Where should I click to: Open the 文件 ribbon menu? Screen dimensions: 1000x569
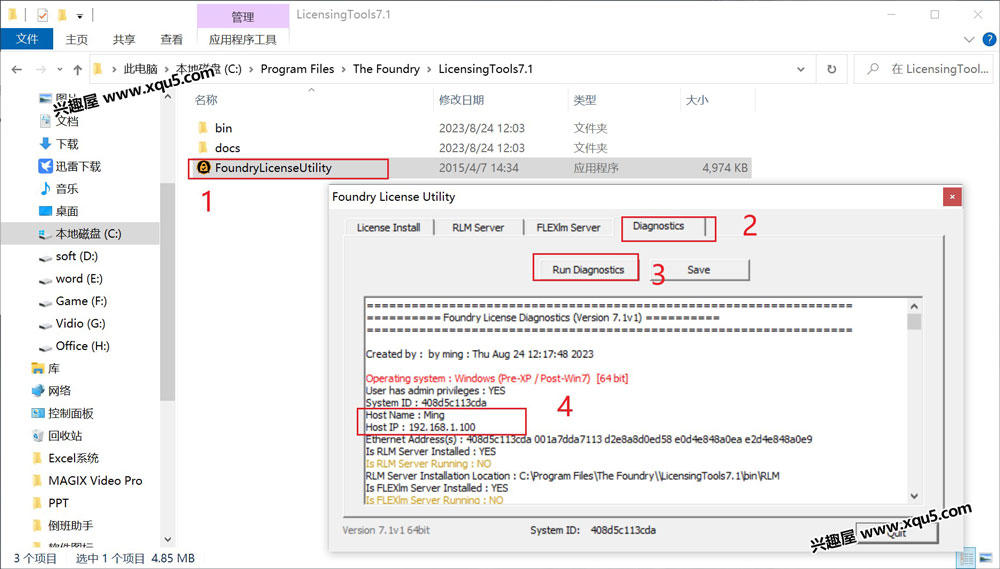(x=27, y=39)
